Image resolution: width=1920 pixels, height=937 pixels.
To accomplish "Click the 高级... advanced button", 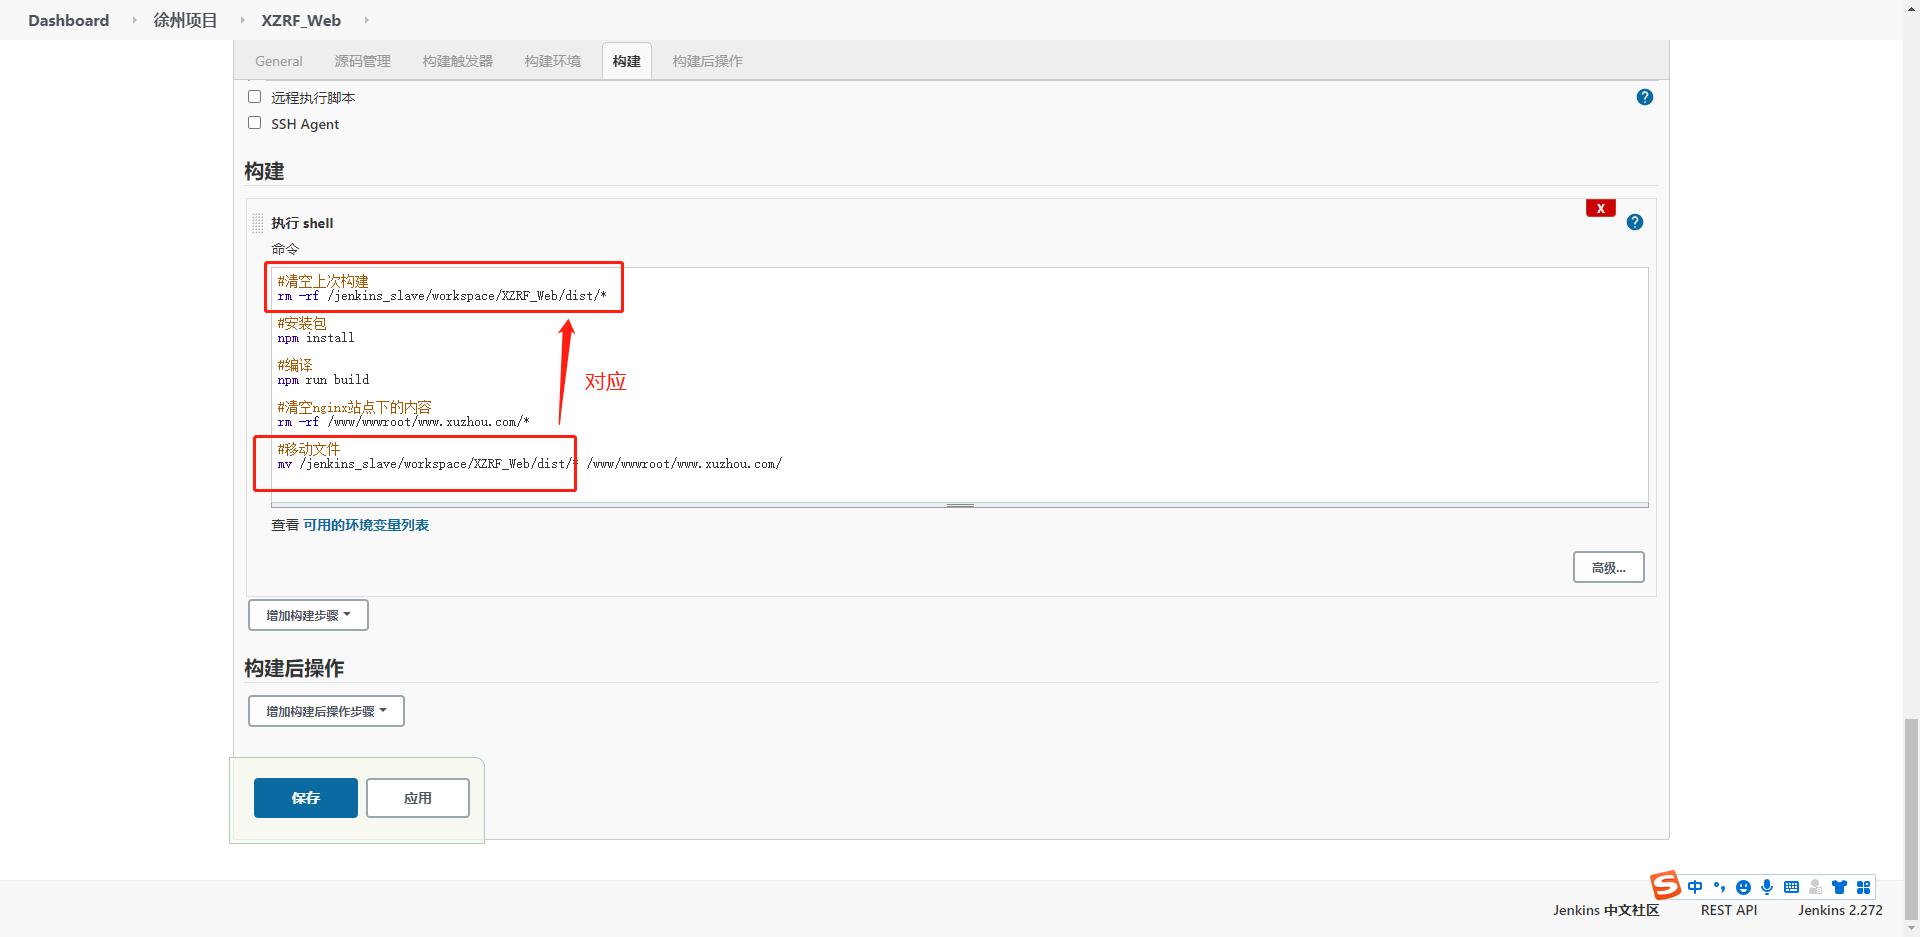I will click(1608, 567).
